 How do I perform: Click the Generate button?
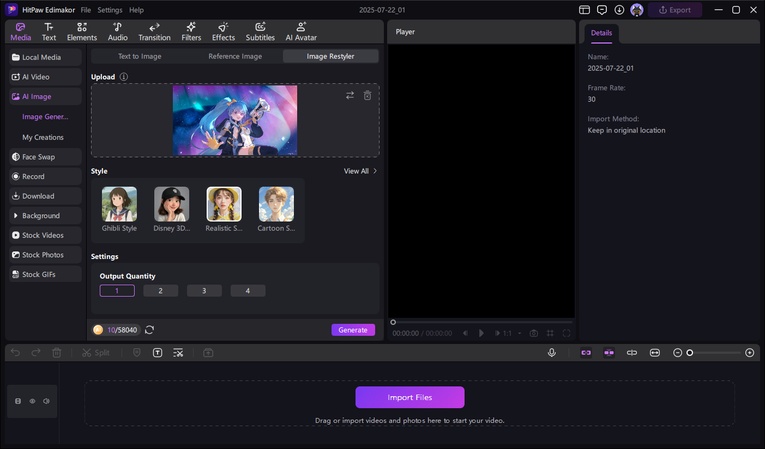353,330
